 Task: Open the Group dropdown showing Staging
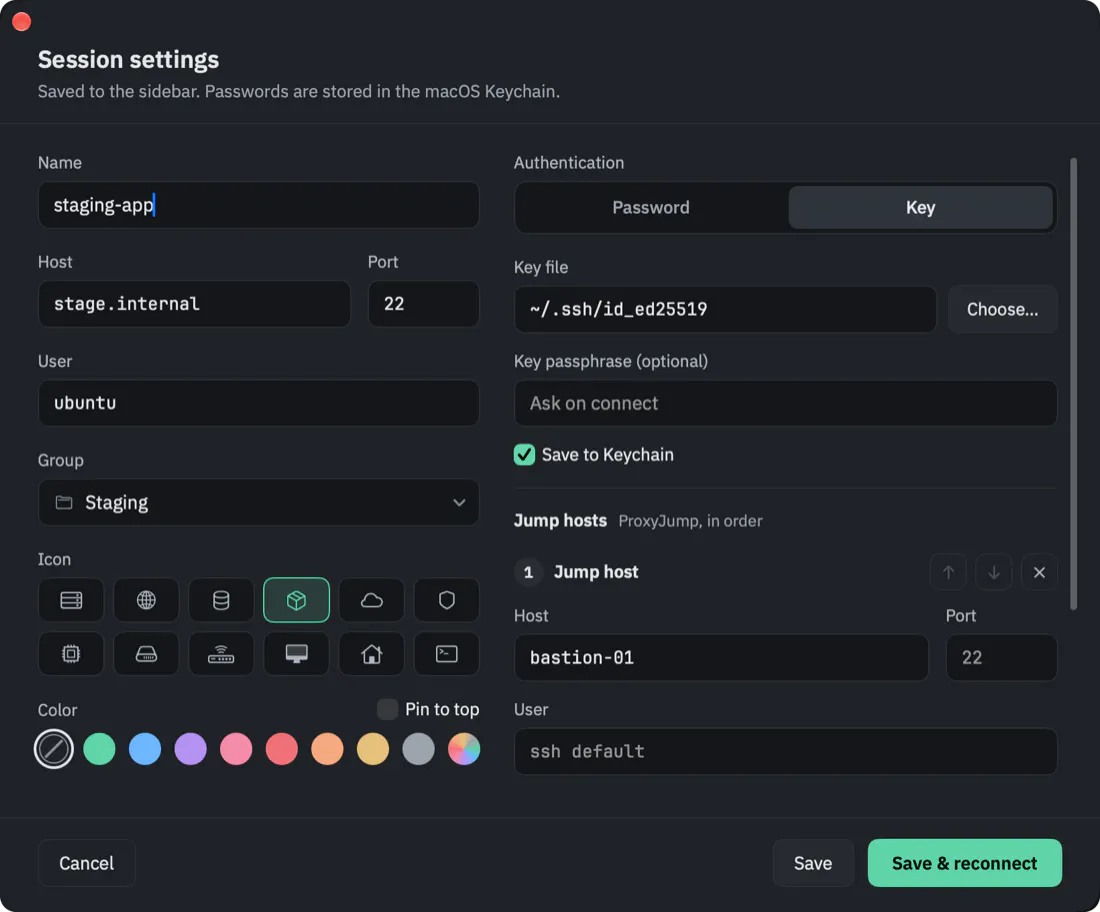tap(259, 502)
